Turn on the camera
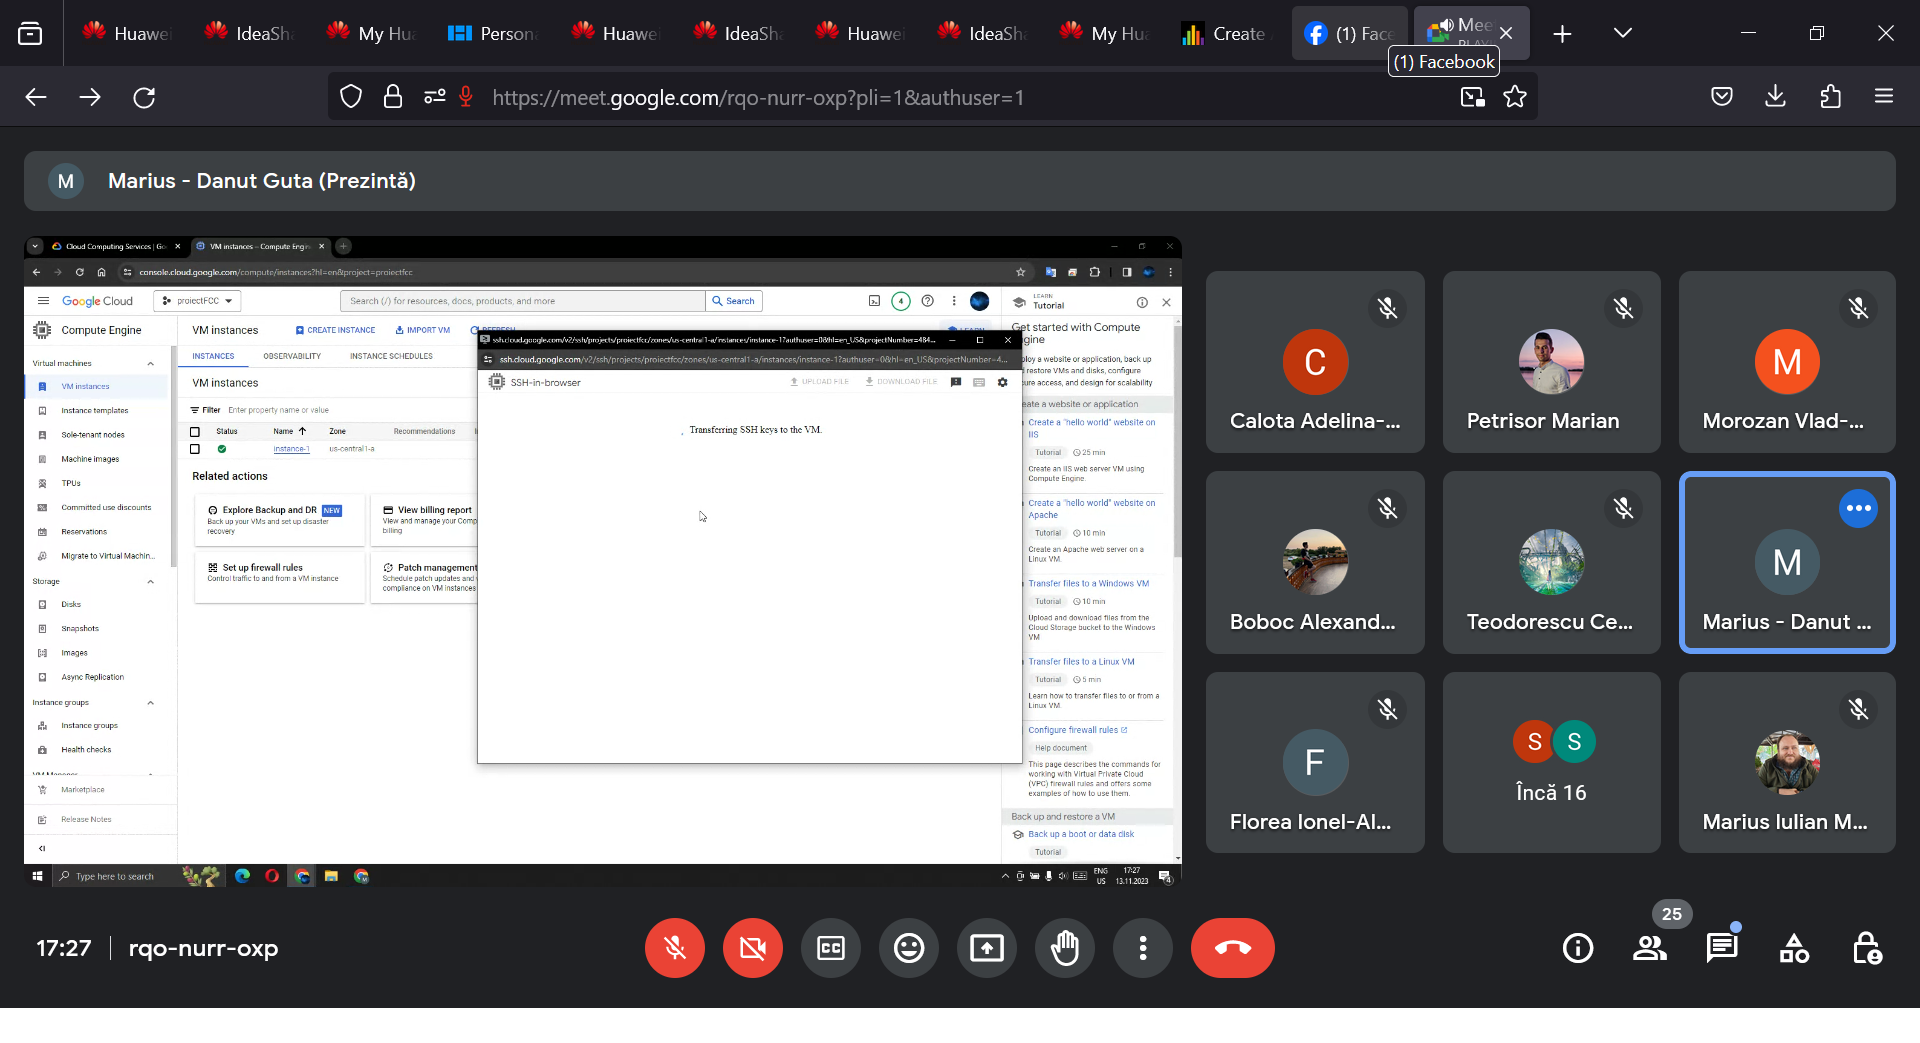The width and height of the screenshot is (1920, 1043). click(752, 948)
